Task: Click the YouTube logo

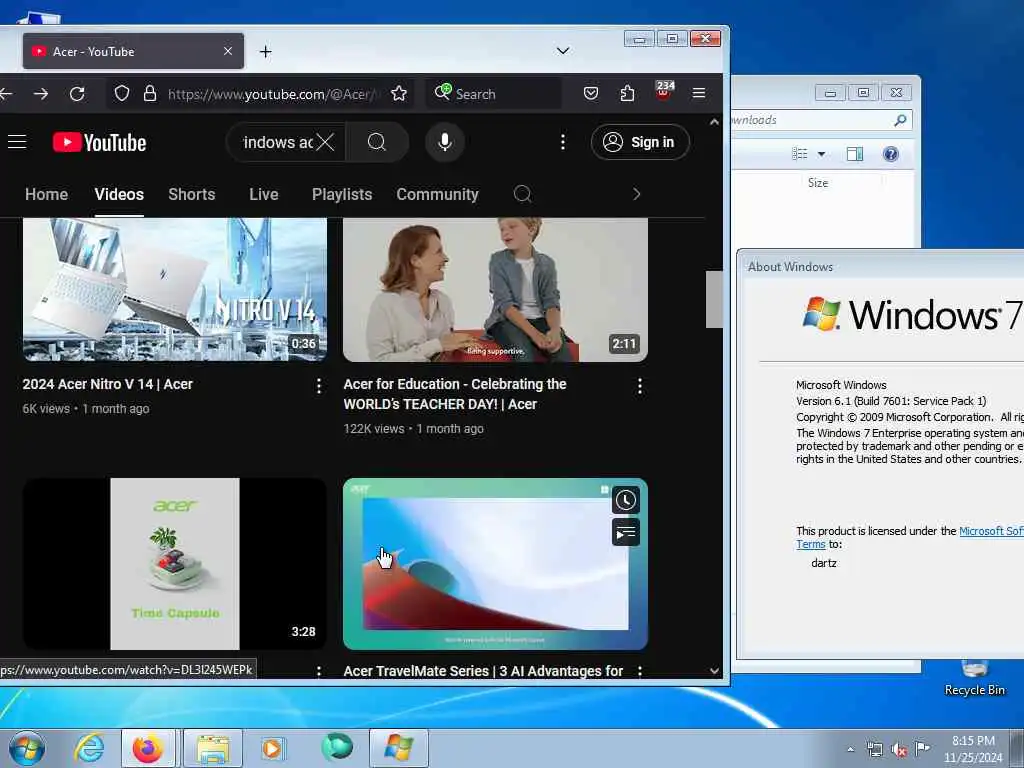Action: point(99,142)
